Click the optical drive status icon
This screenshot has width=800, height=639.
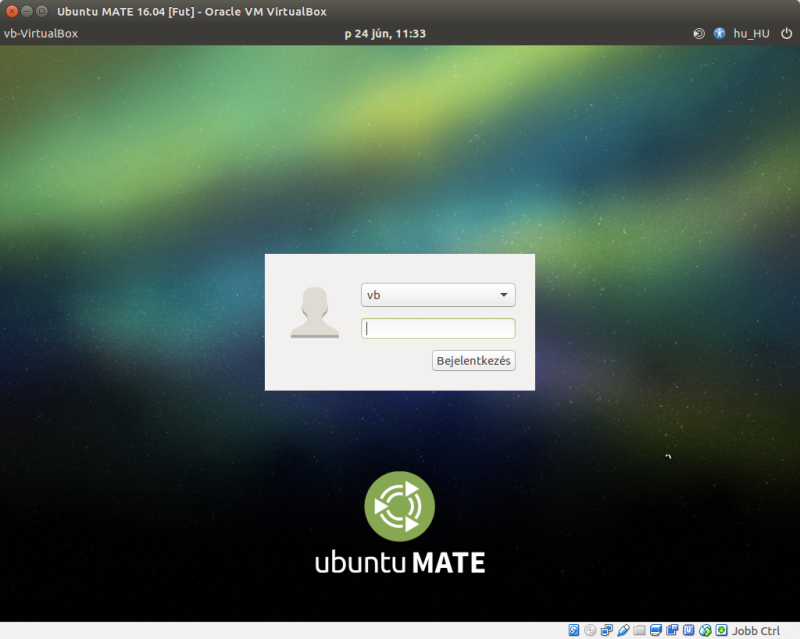(x=590, y=630)
